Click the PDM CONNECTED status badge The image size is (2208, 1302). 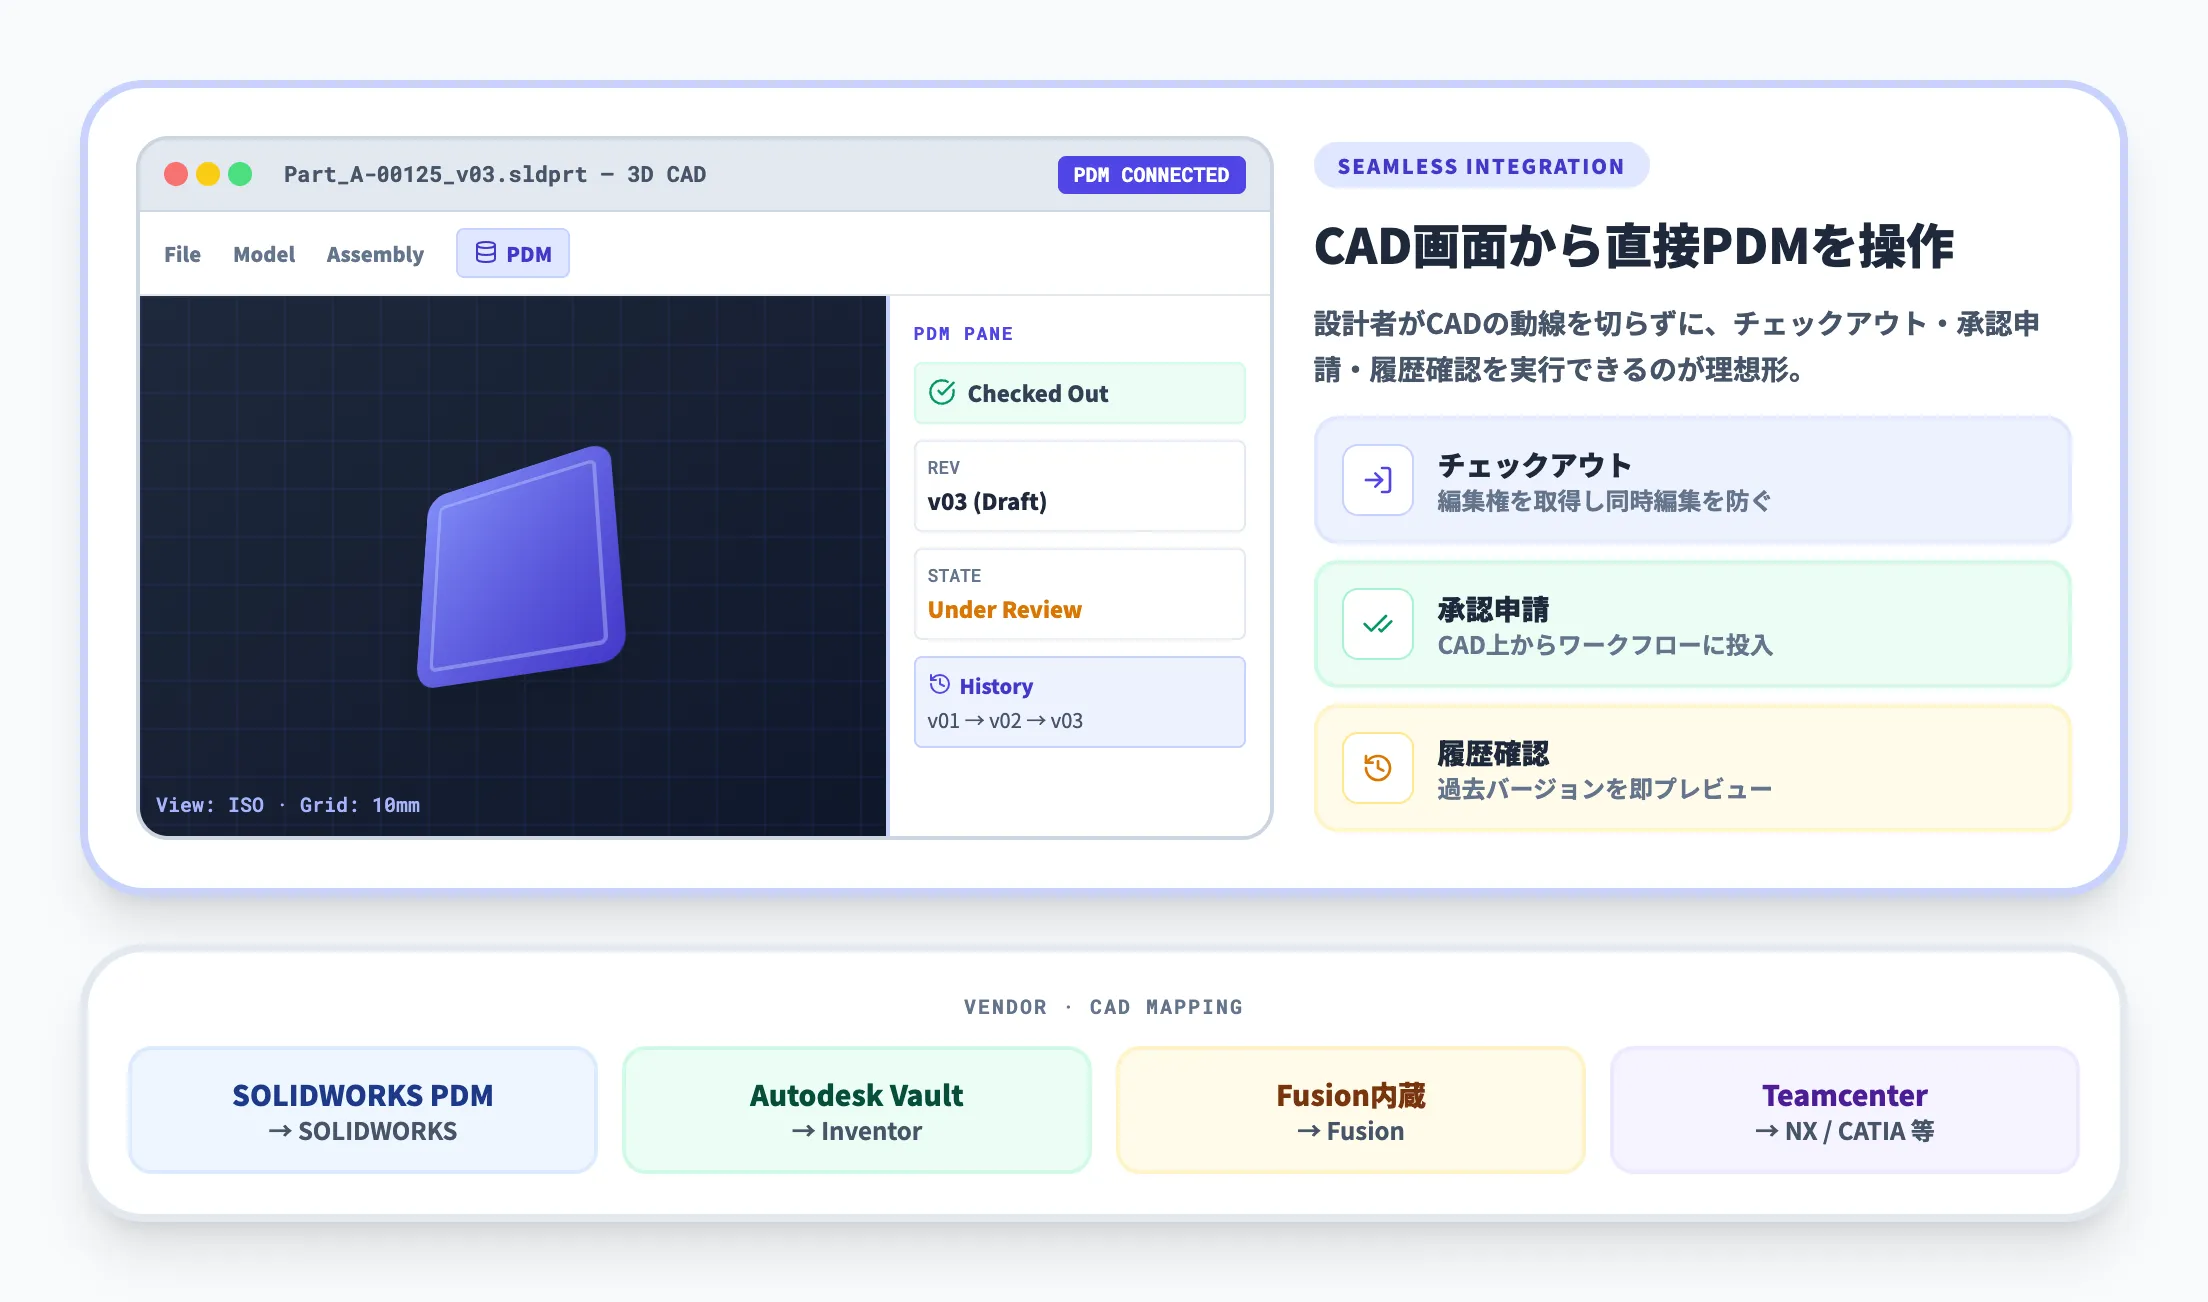click(x=1151, y=174)
